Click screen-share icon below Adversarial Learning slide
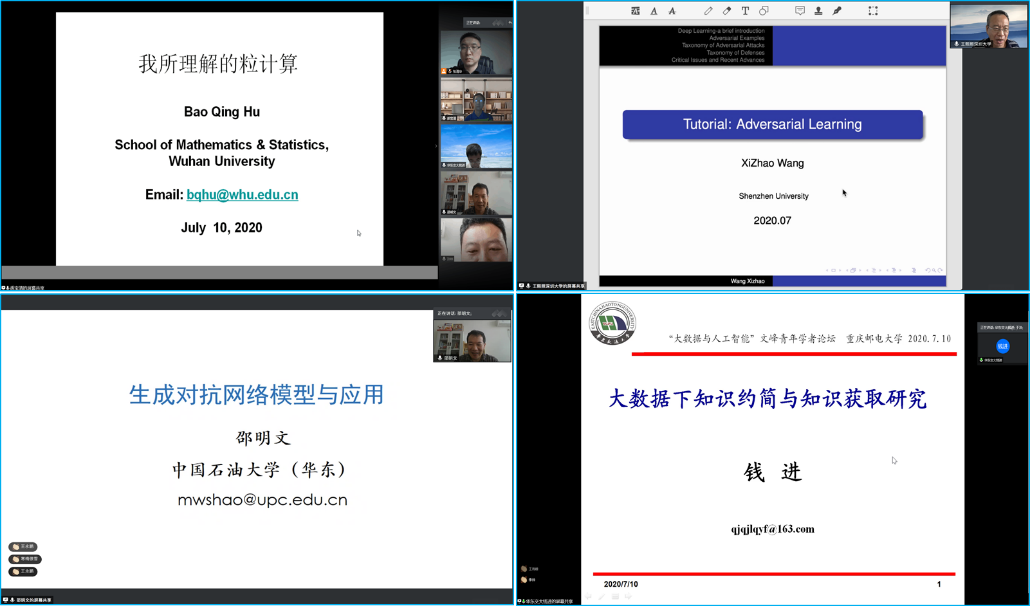The image size is (1030, 606). (522, 286)
